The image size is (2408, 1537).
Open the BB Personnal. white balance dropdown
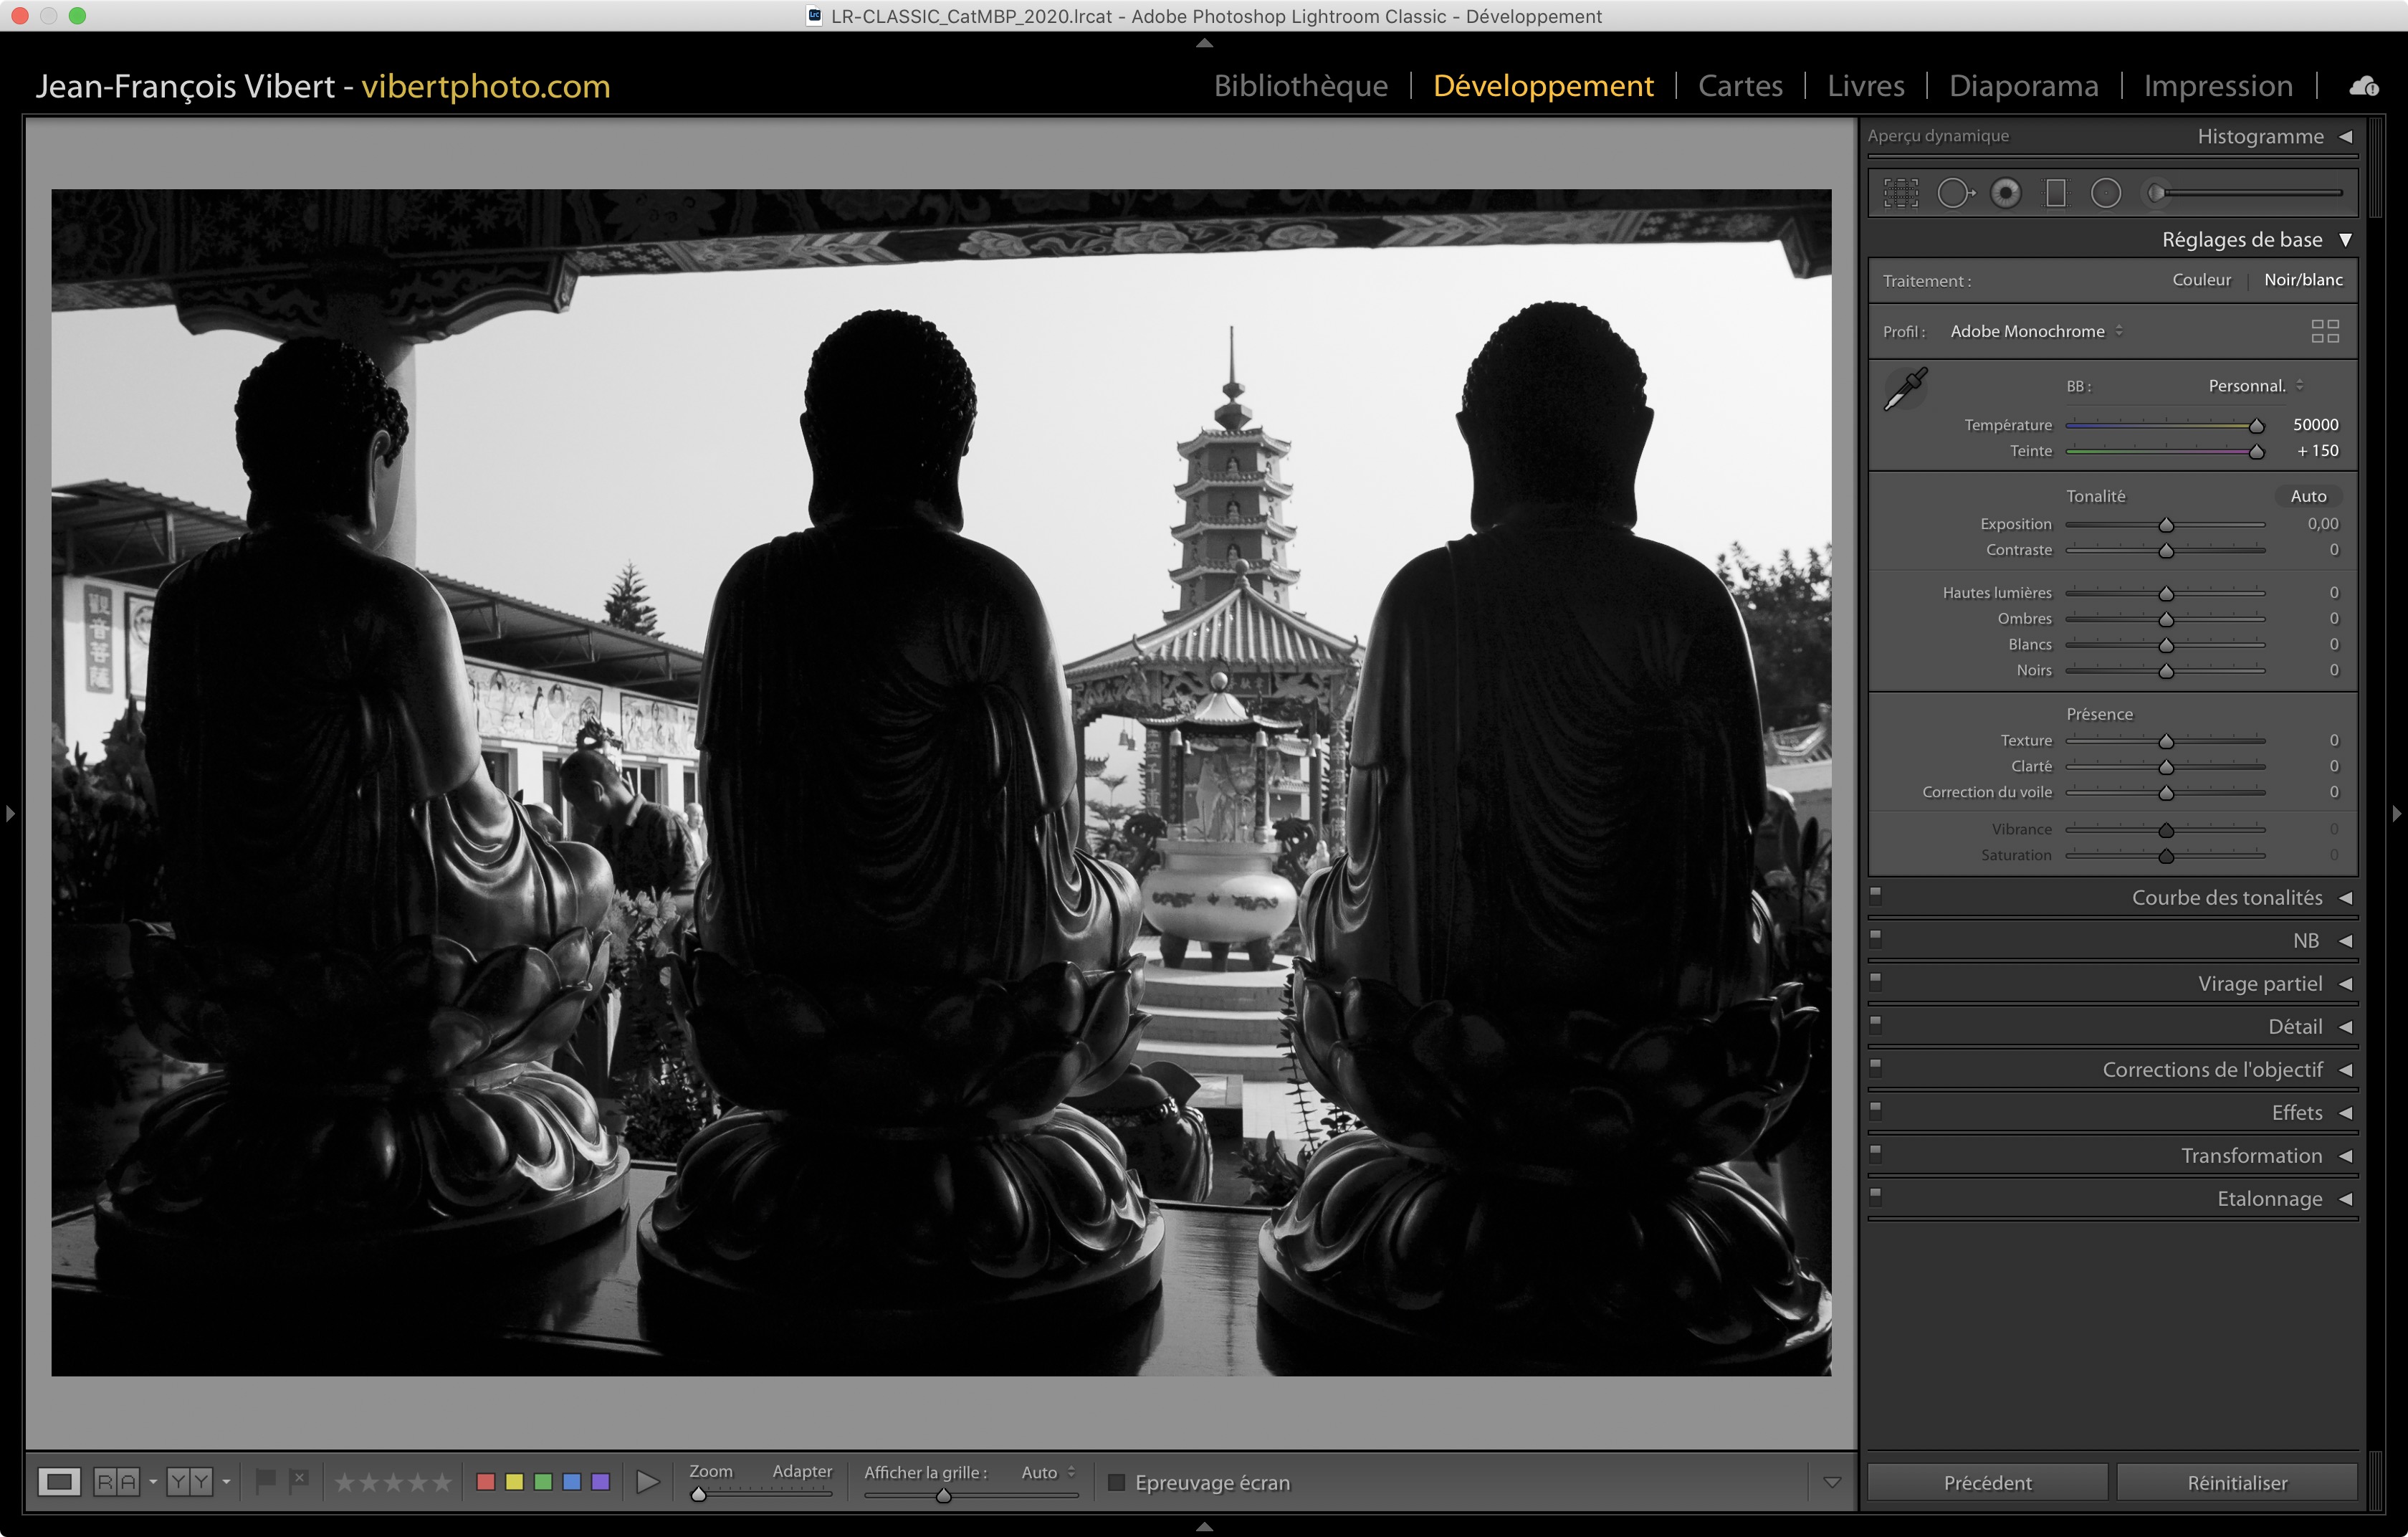(2254, 386)
